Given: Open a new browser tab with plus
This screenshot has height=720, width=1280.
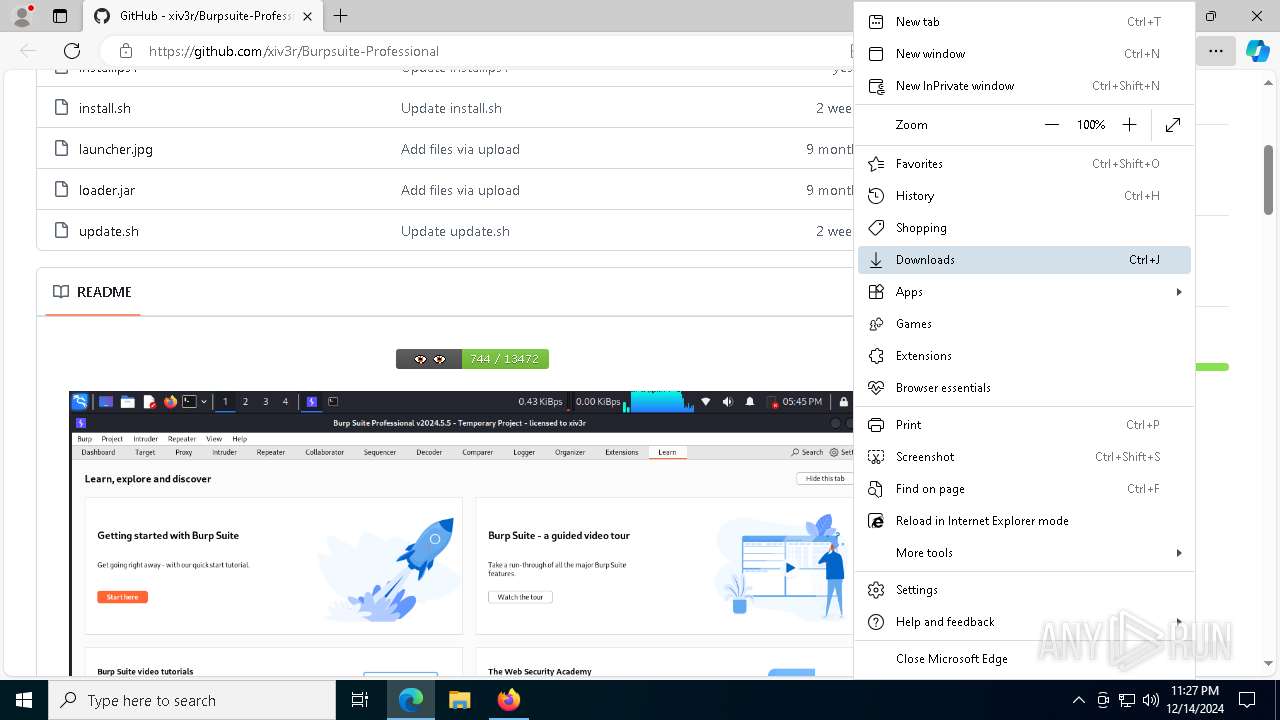Looking at the screenshot, I should coord(340,16).
